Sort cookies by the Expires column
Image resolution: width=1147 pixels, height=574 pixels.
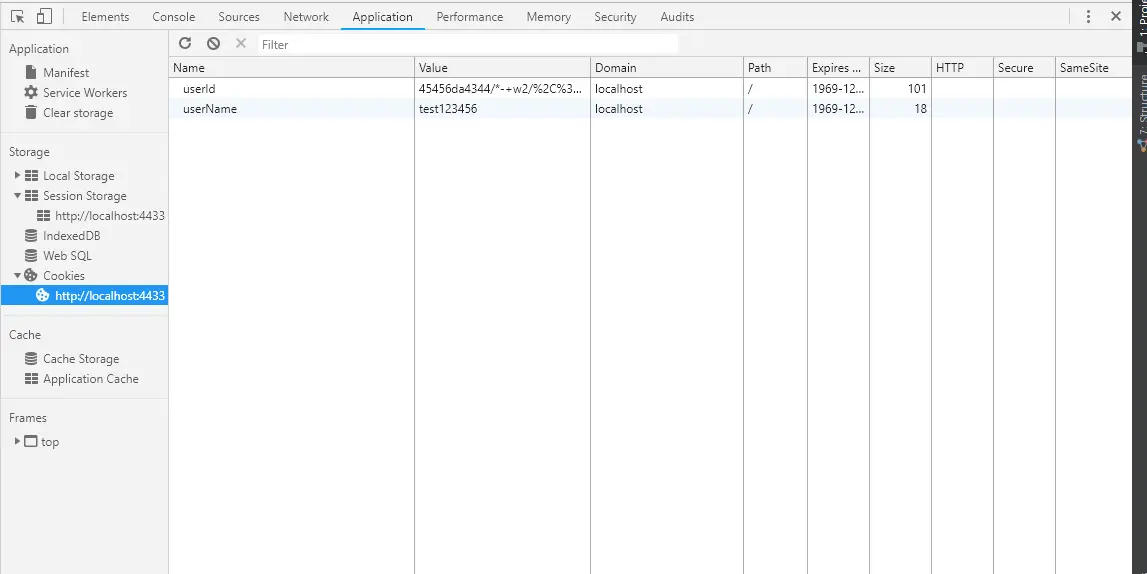(838, 67)
